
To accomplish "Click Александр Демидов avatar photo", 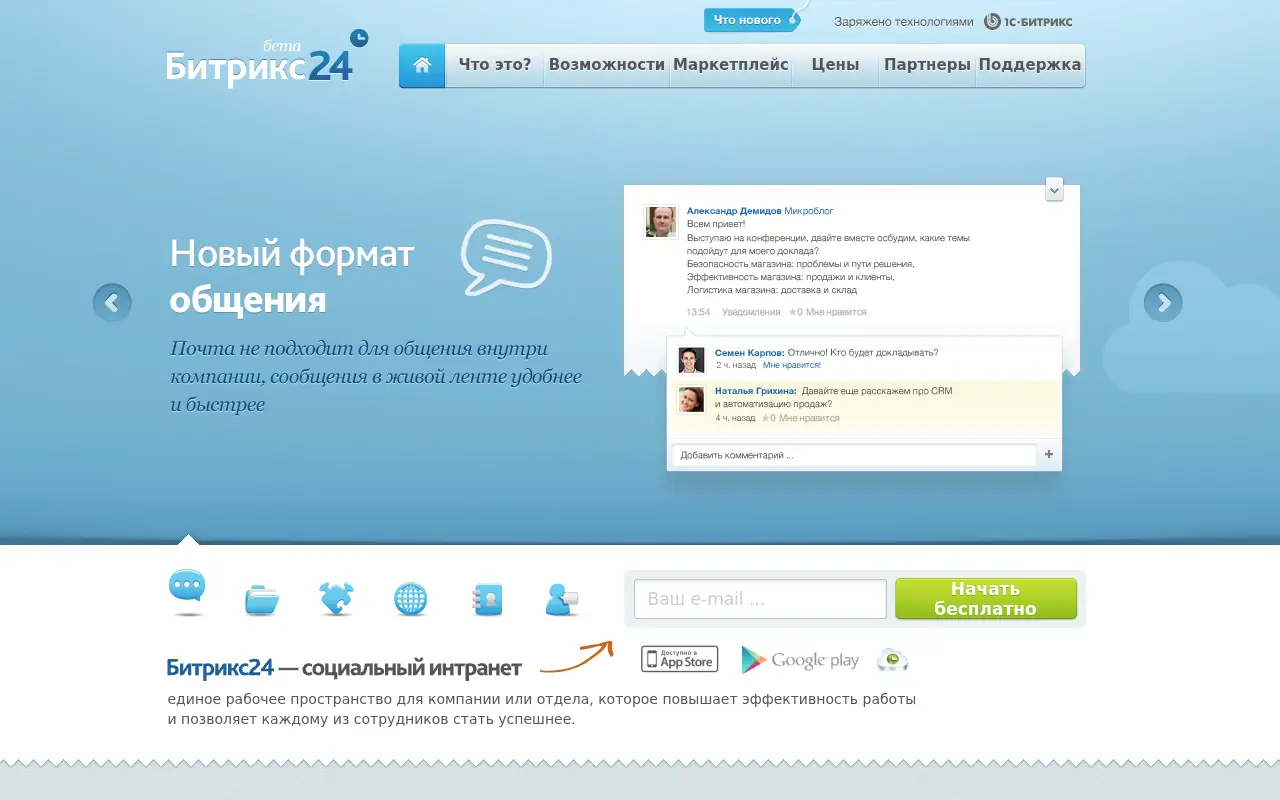I will tap(661, 222).
